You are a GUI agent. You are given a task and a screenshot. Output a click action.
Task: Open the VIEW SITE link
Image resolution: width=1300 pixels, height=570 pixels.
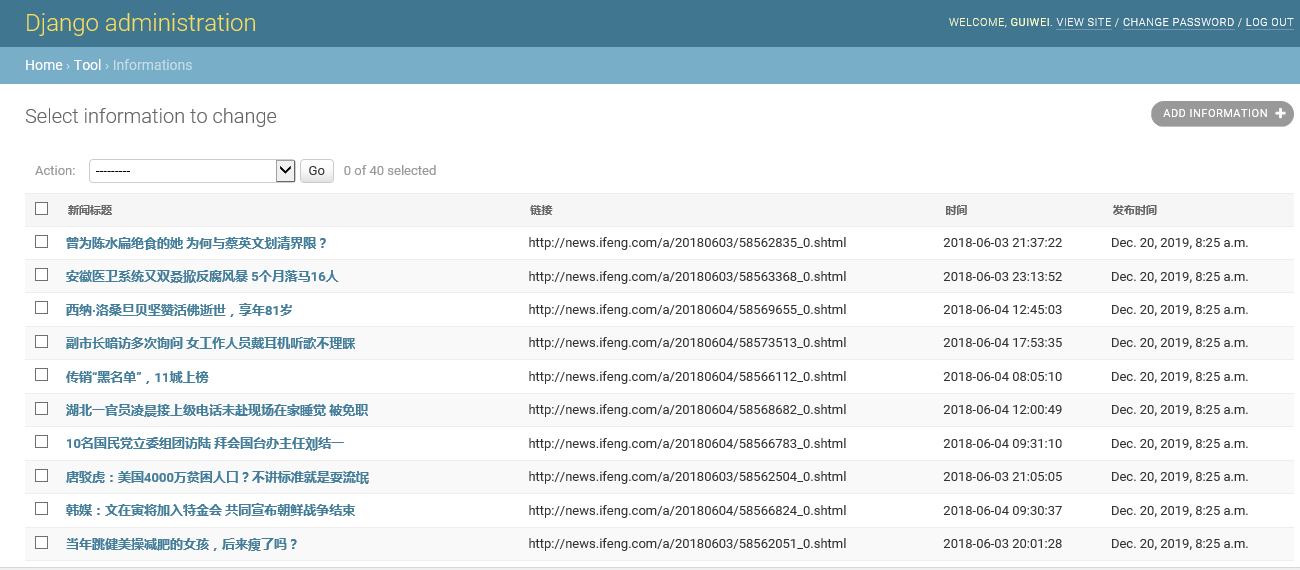(x=1084, y=22)
